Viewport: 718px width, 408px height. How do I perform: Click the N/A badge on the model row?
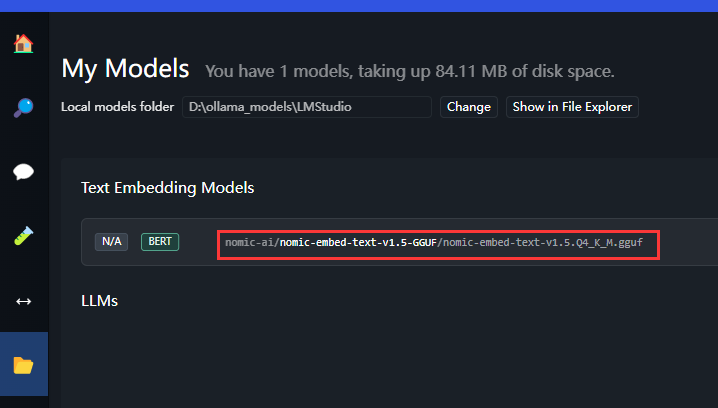(111, 241)
